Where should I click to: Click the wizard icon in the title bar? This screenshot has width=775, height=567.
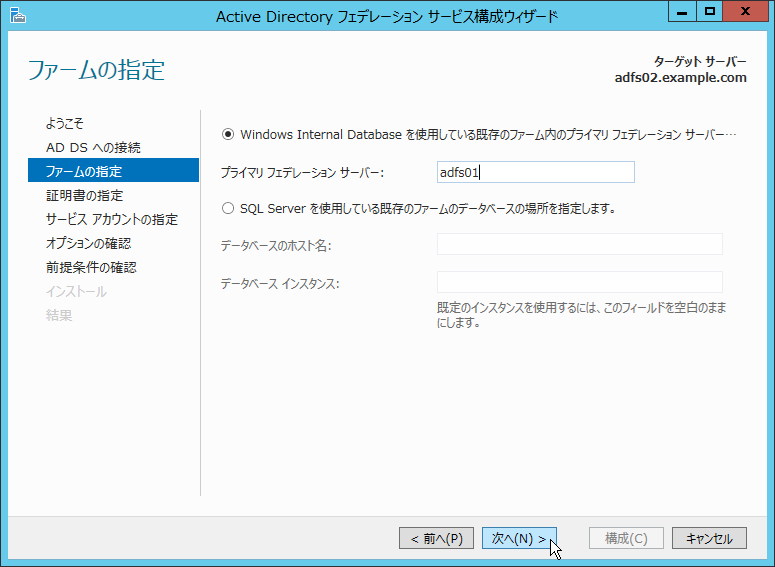pyautogui.click(x=18, y=16)
